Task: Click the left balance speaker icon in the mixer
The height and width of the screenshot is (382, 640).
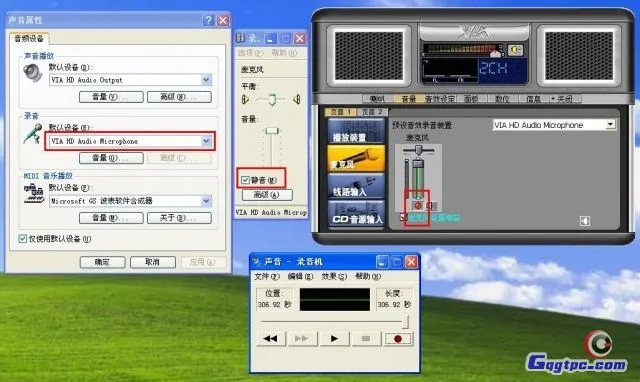Action: click(245, 99)
